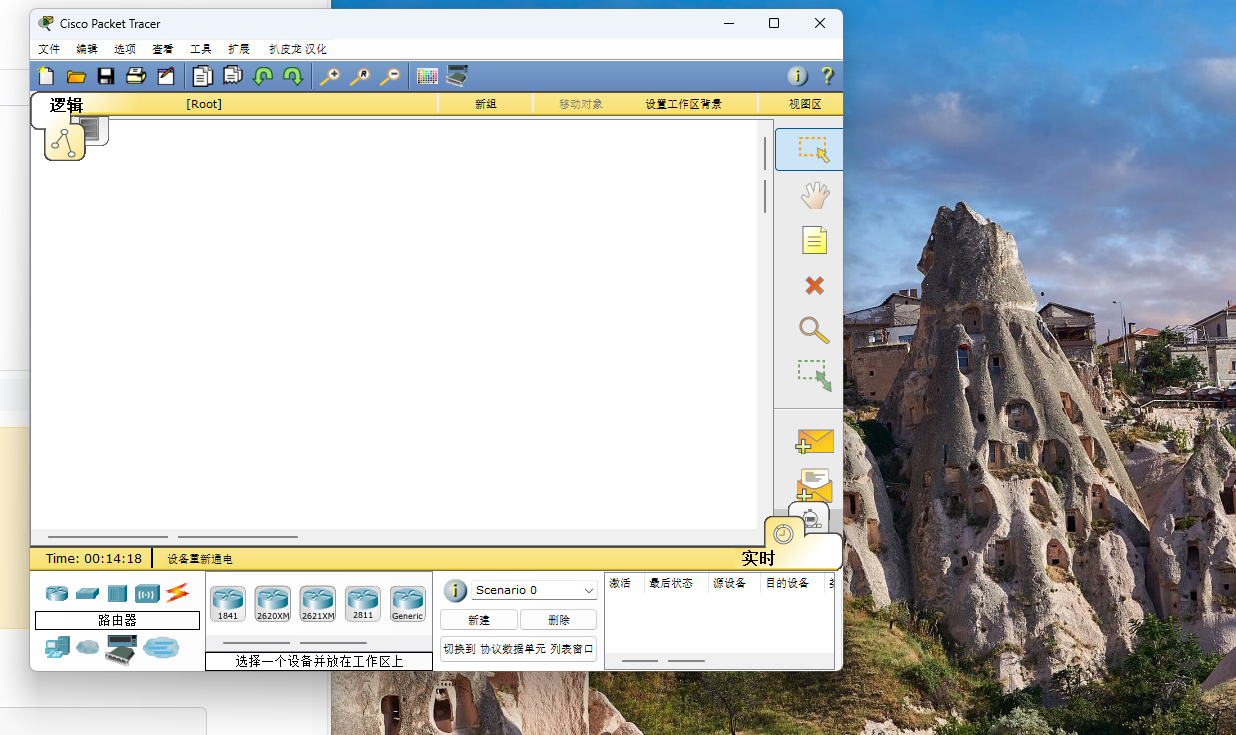Switch to the 实时 mode tab
Screen dimensions: 1236x735
click(758, 559)
